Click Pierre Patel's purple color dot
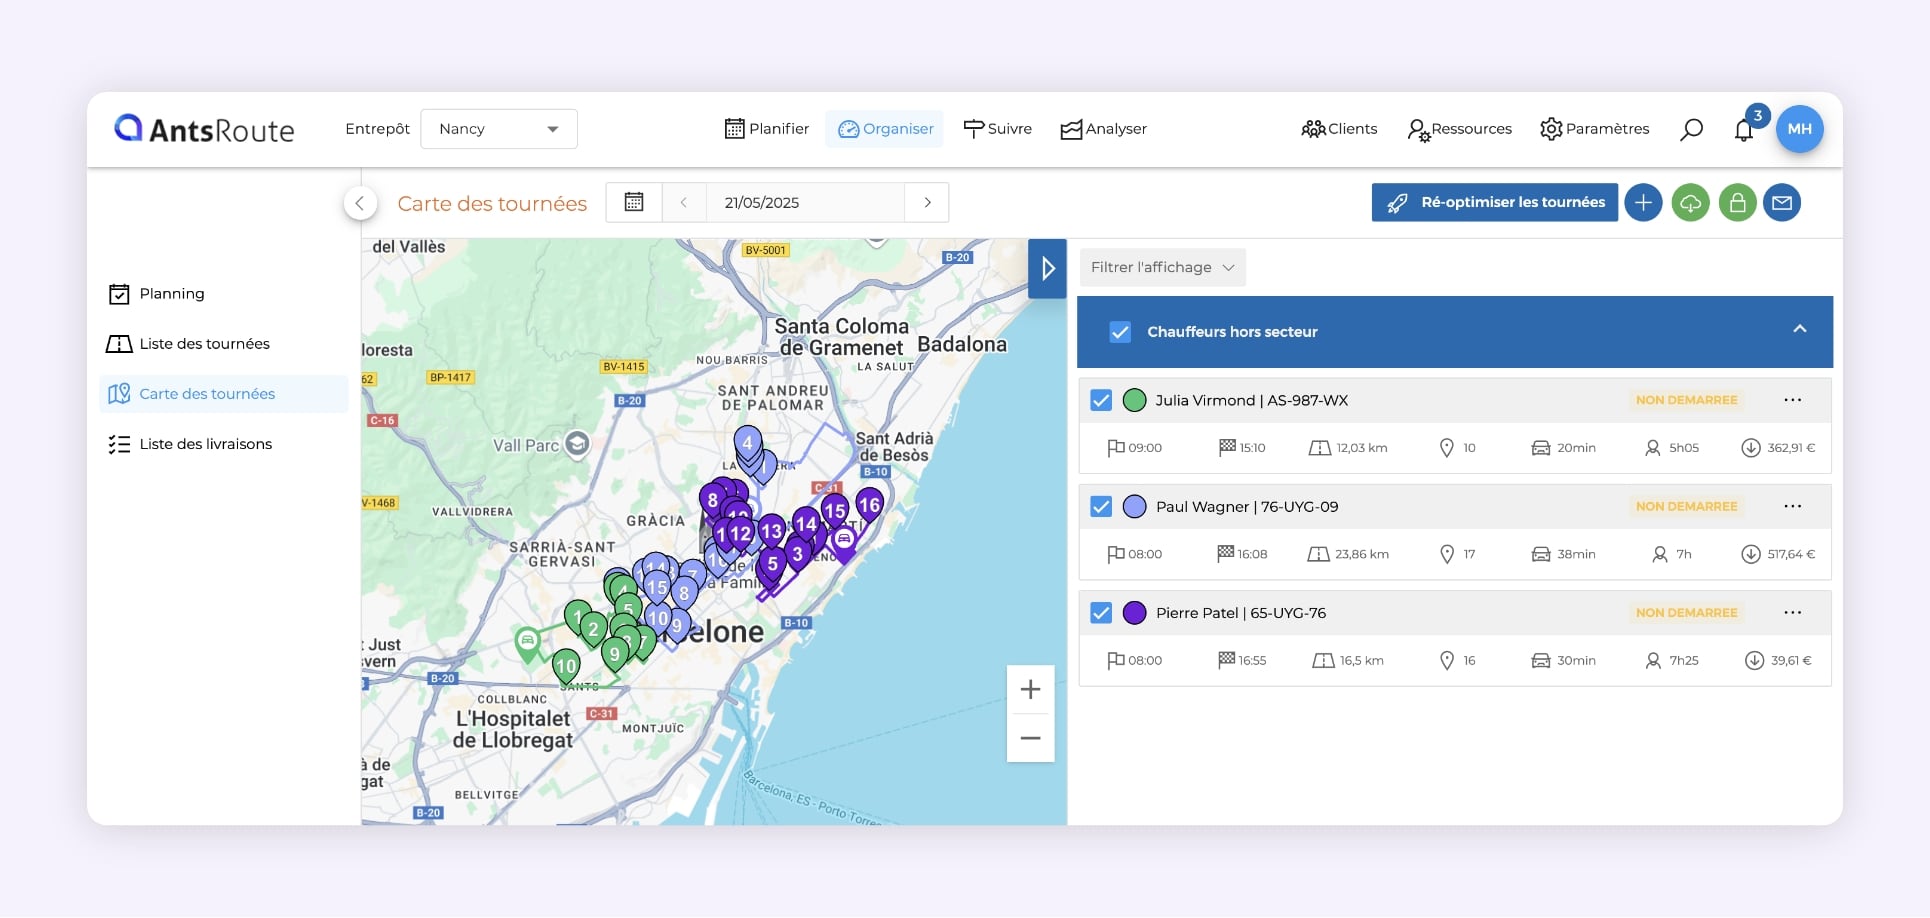Screen dimensions: 1930x918 [1134, 613]
